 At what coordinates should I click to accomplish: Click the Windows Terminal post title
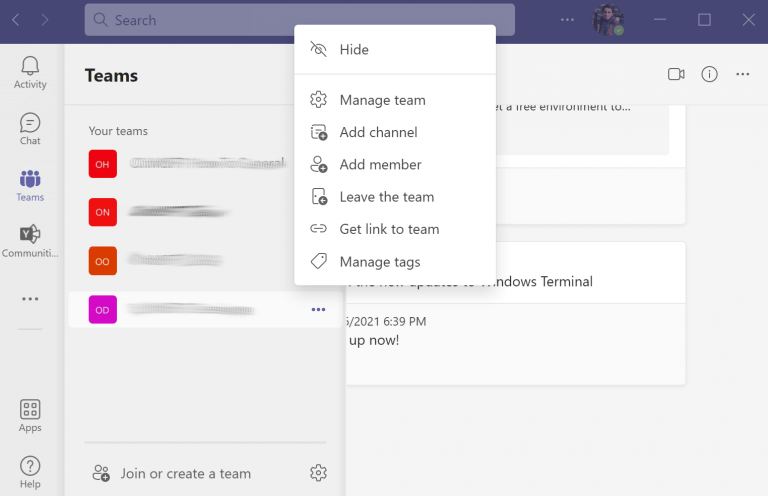471,282
